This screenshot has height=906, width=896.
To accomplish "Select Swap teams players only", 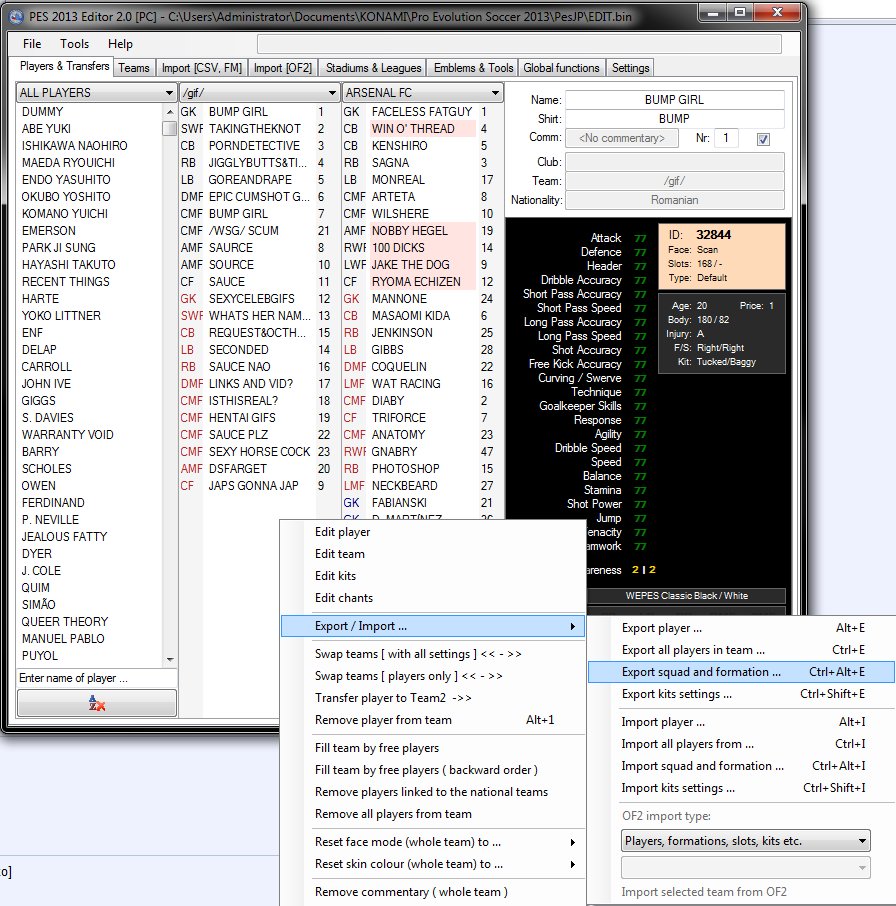I will [433, 675].
